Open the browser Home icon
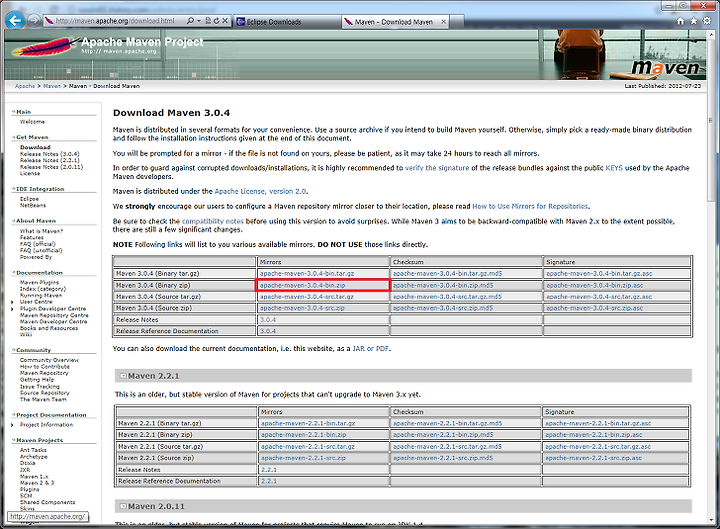This screenshot has width=720, height=529. point(681,21)
